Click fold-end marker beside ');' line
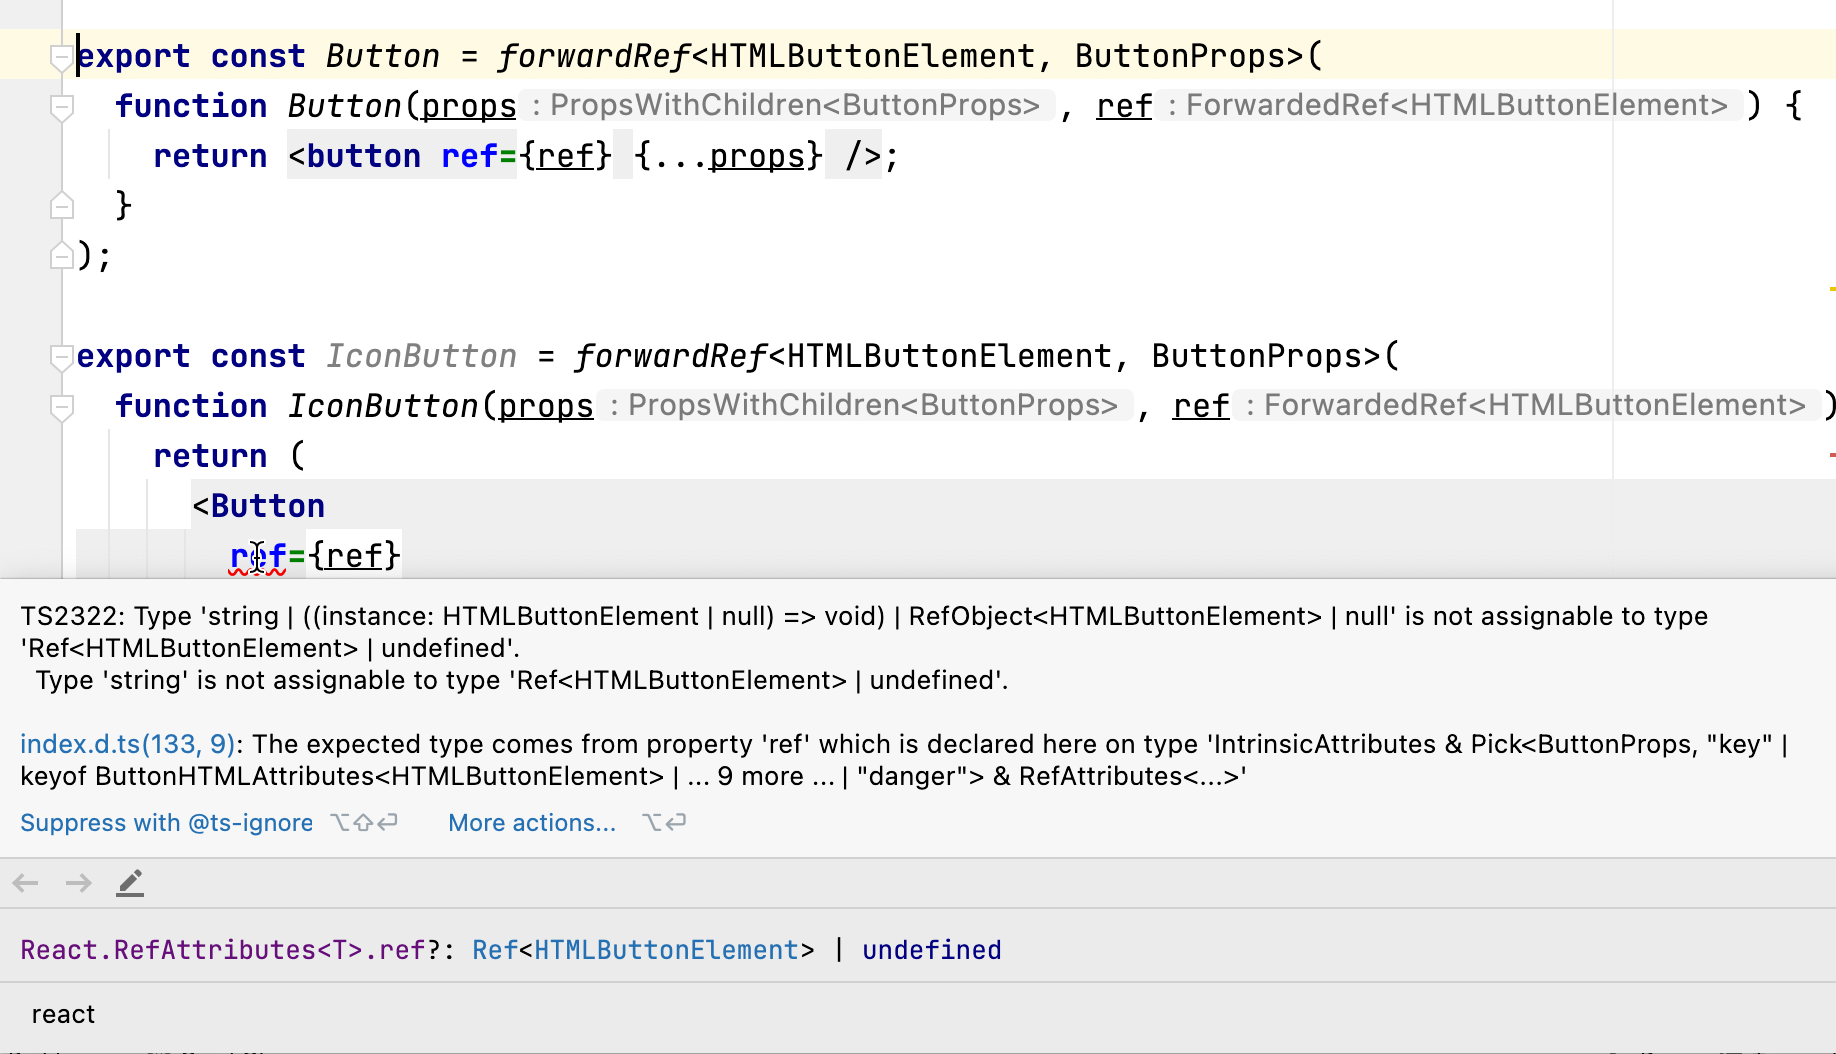Viewport: 1836px width, 1054px height. 61,256
